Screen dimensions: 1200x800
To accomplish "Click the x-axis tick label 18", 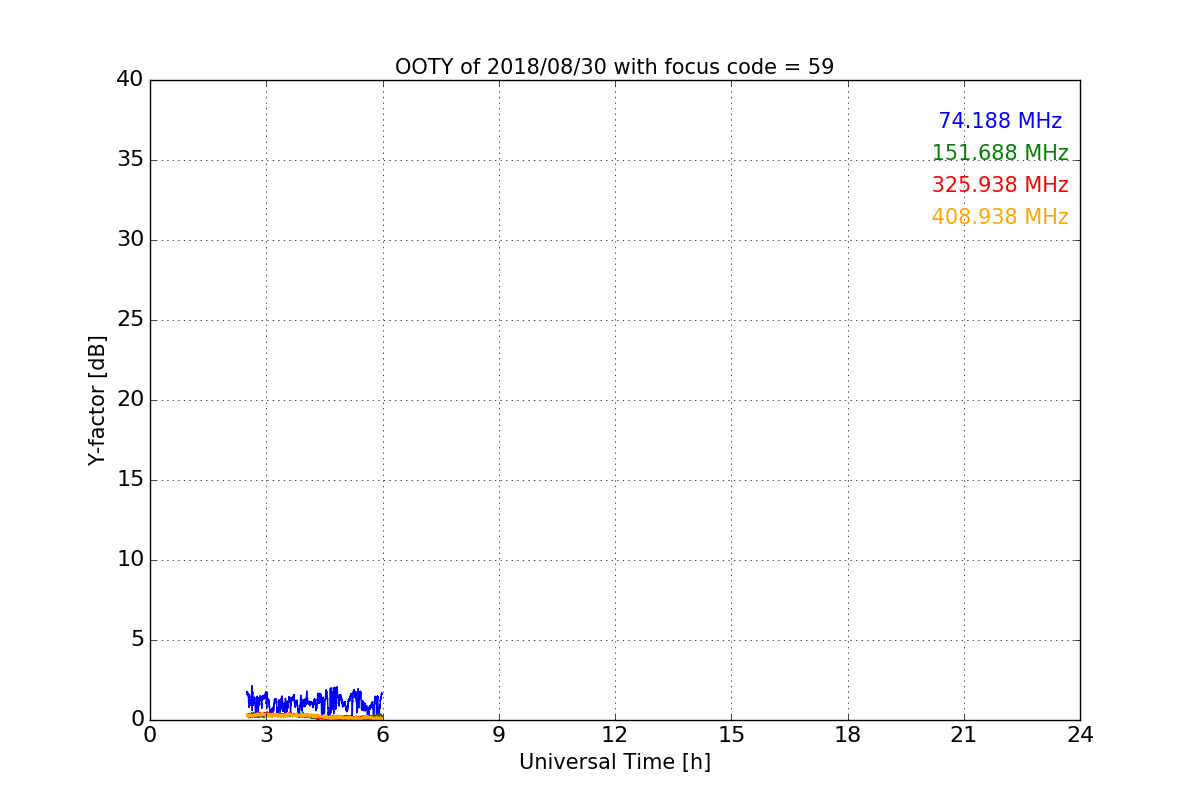I will 848,735.
